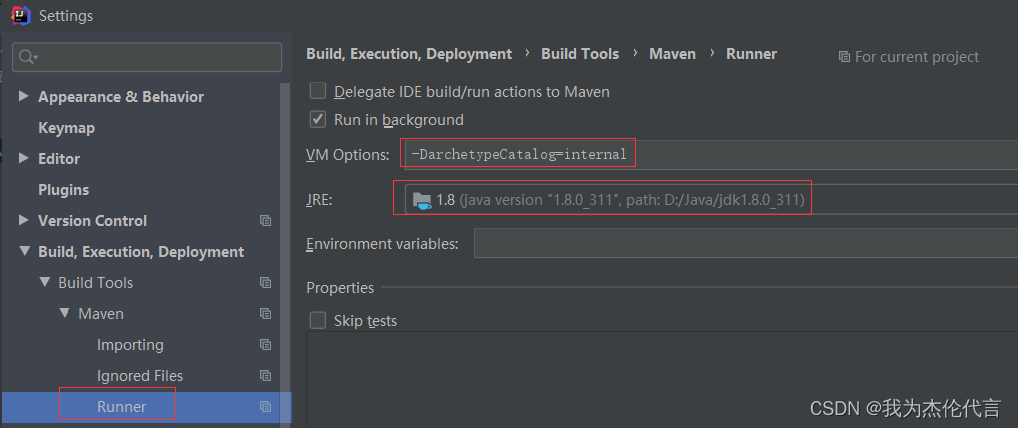Open the Plugins settings page
Screen dimensions: 1018x428
tap(64, 190)
